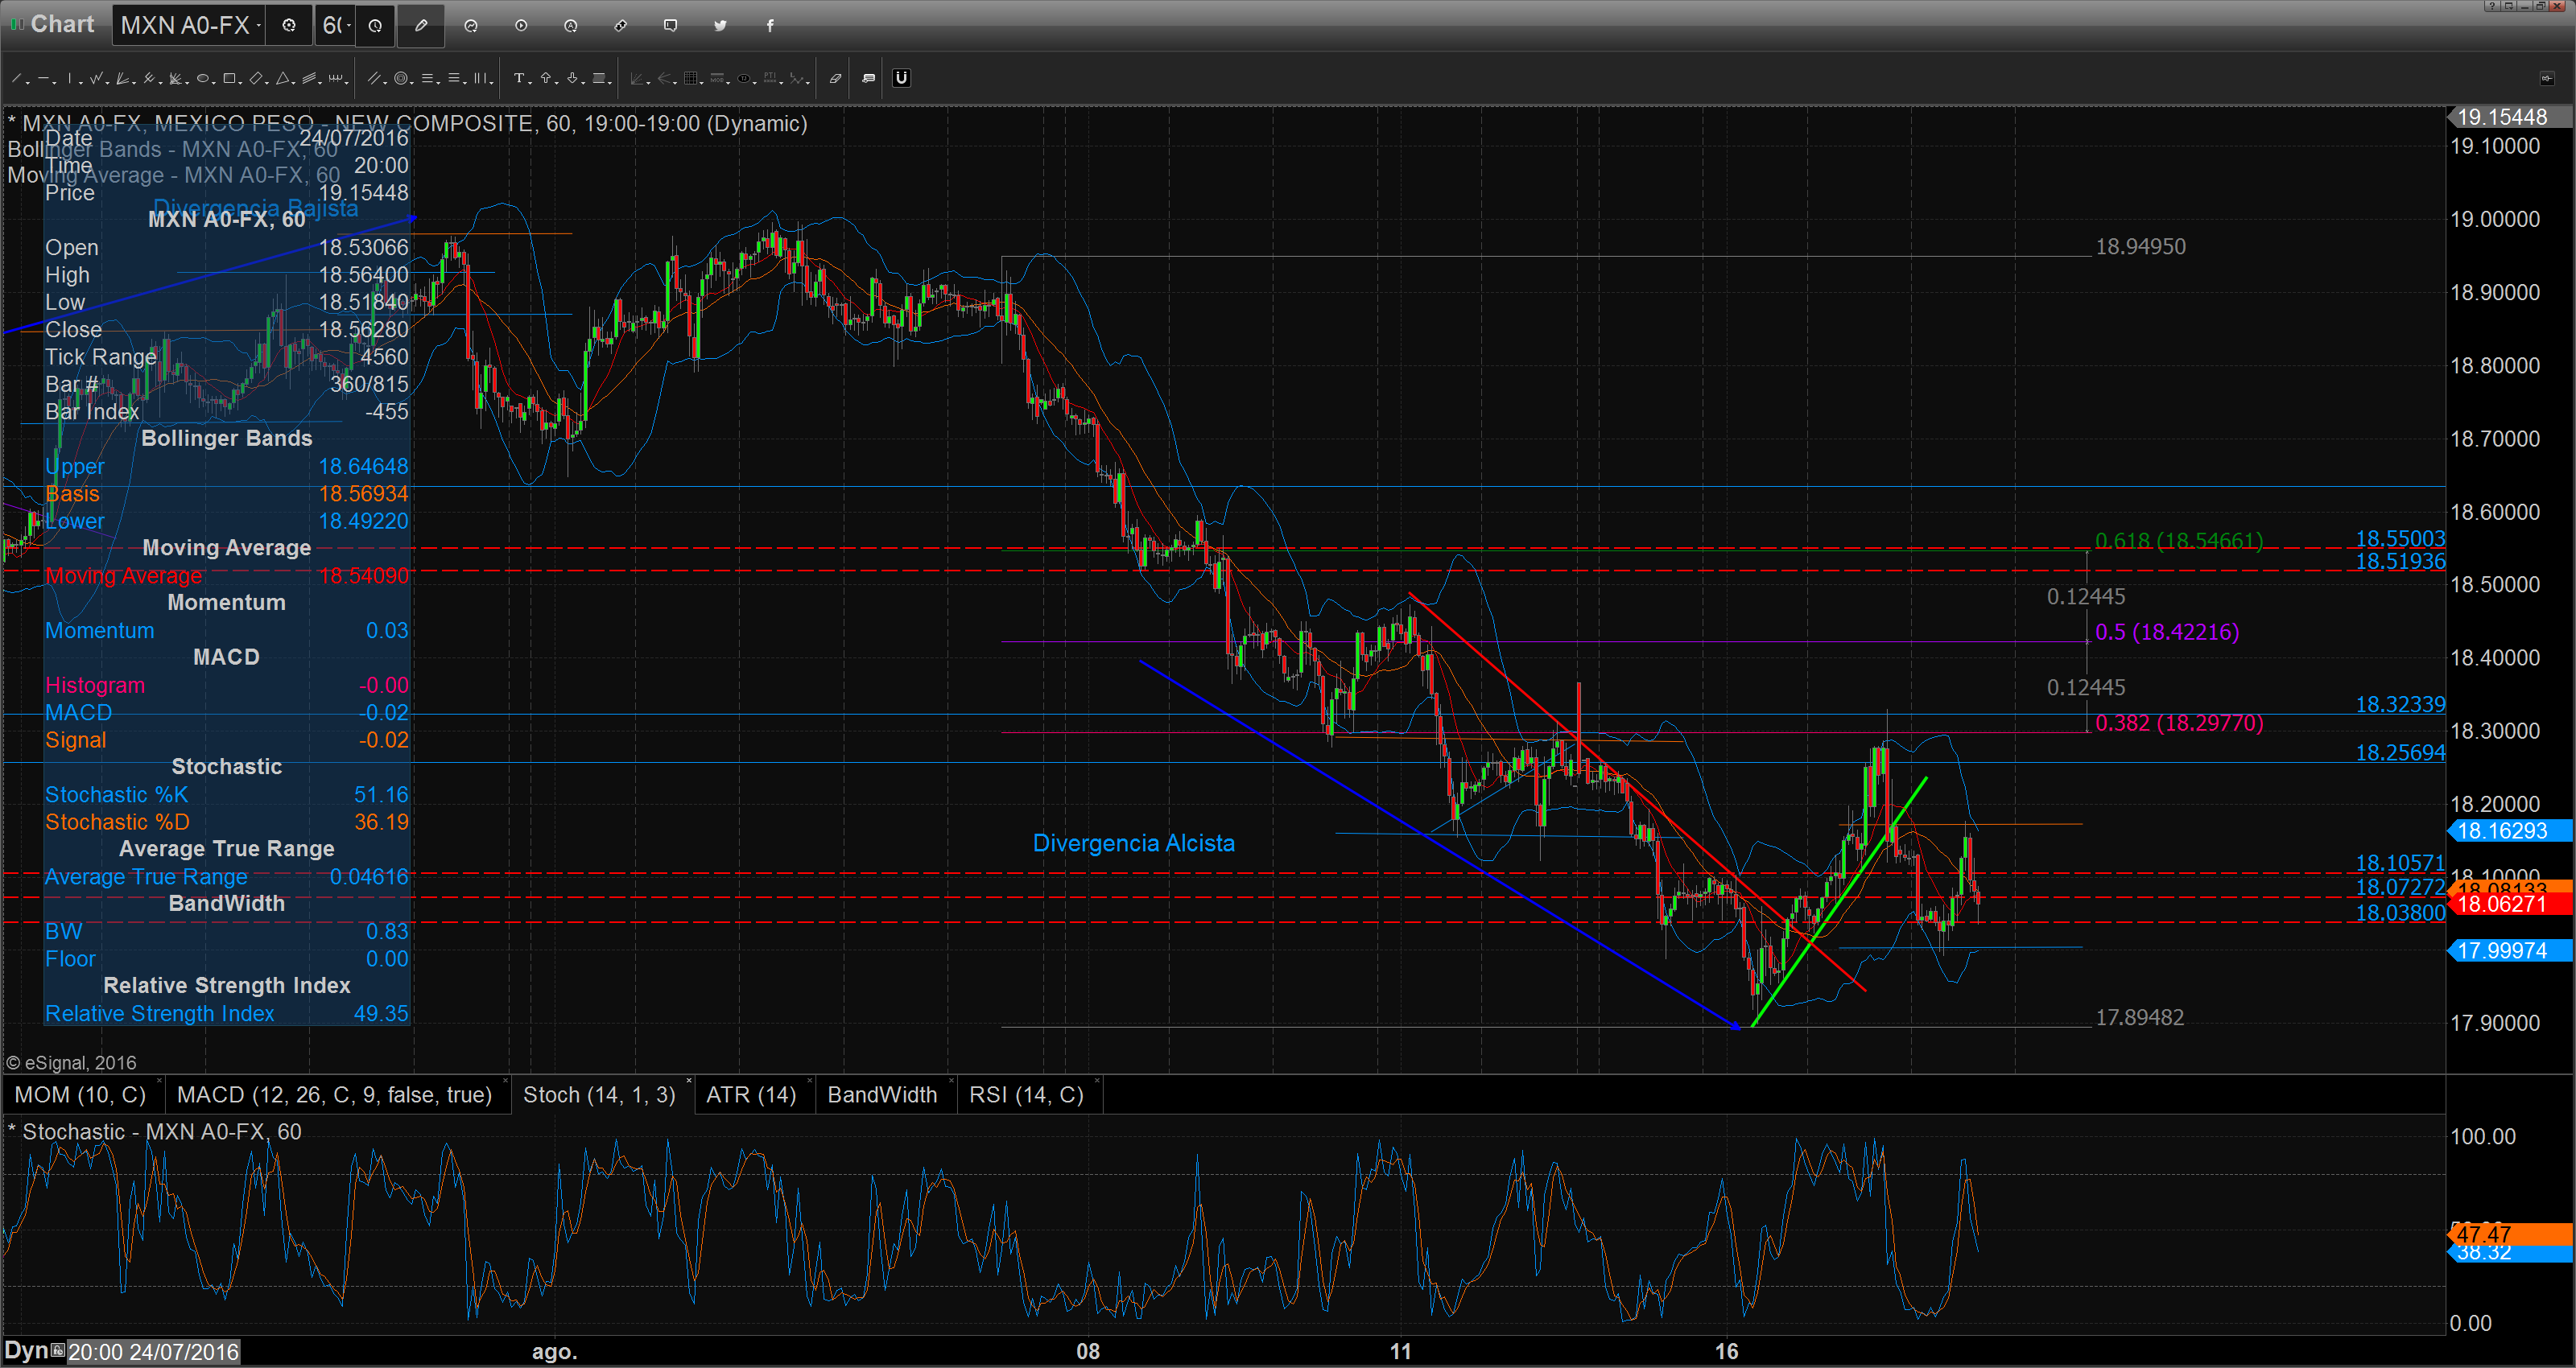Close the RSI (14, C) tab
The image size is (2576, 1368).
pos(1097,1082)
